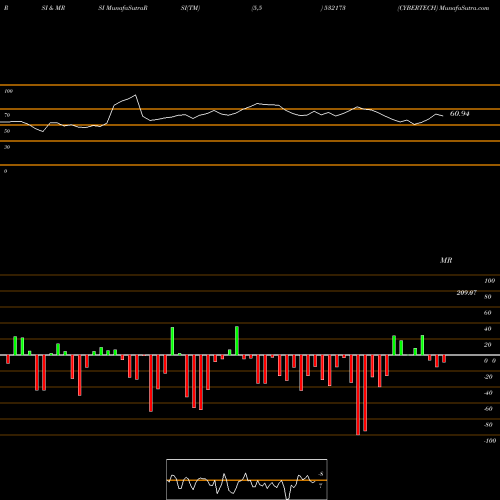Click the MR panel title

point(446,260)
